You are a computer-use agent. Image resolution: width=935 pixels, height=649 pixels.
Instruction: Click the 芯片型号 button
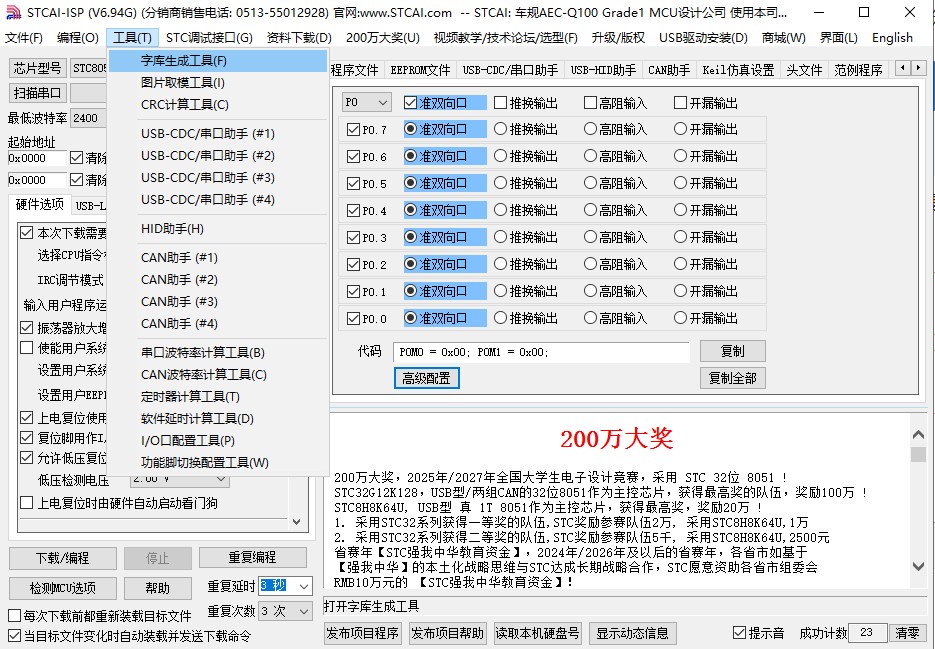(37, 68)
